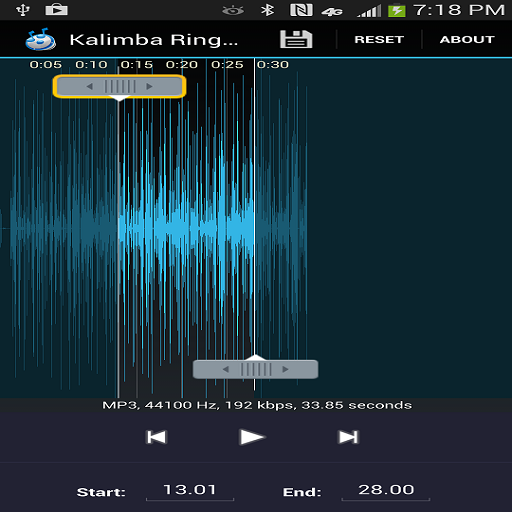
Task: Tap the battery charging status icon
Action: point(397,10)
